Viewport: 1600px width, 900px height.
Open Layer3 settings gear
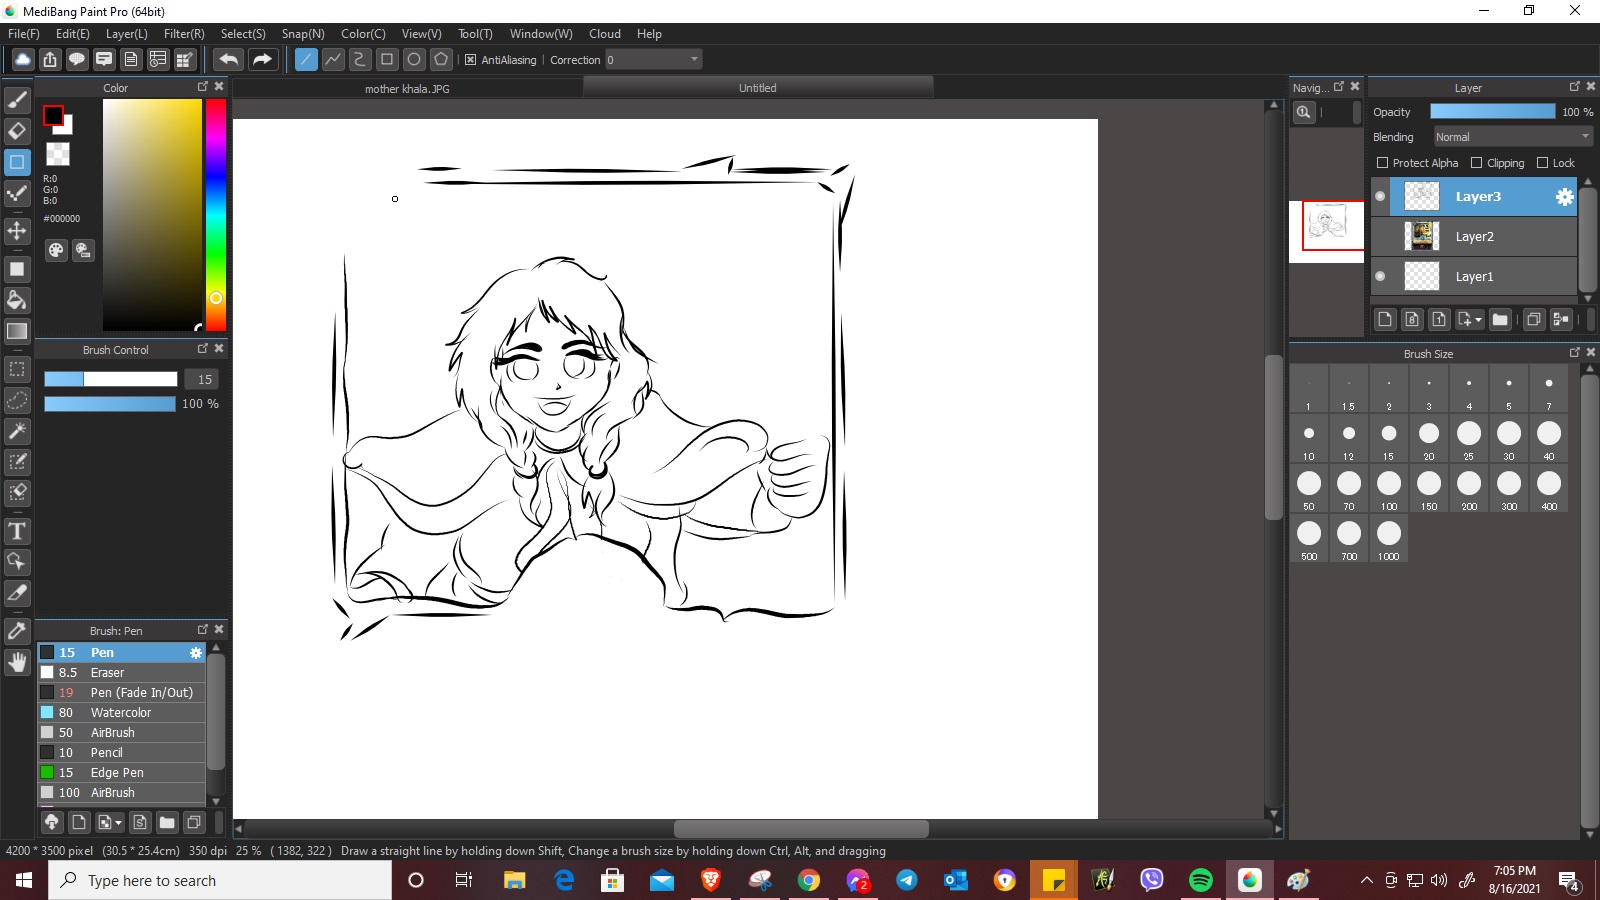coord(1564,197)
